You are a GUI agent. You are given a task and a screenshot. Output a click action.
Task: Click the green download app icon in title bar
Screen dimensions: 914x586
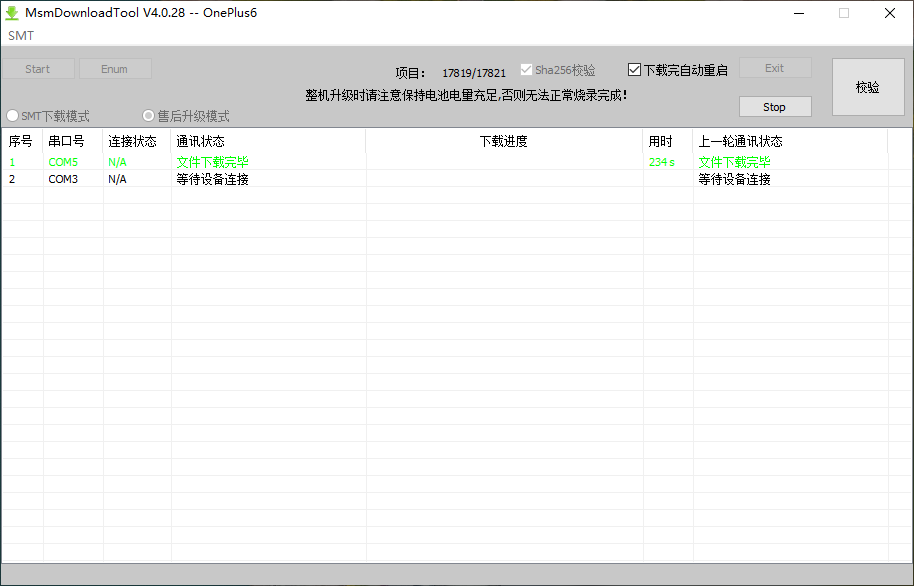coord(12,13)
